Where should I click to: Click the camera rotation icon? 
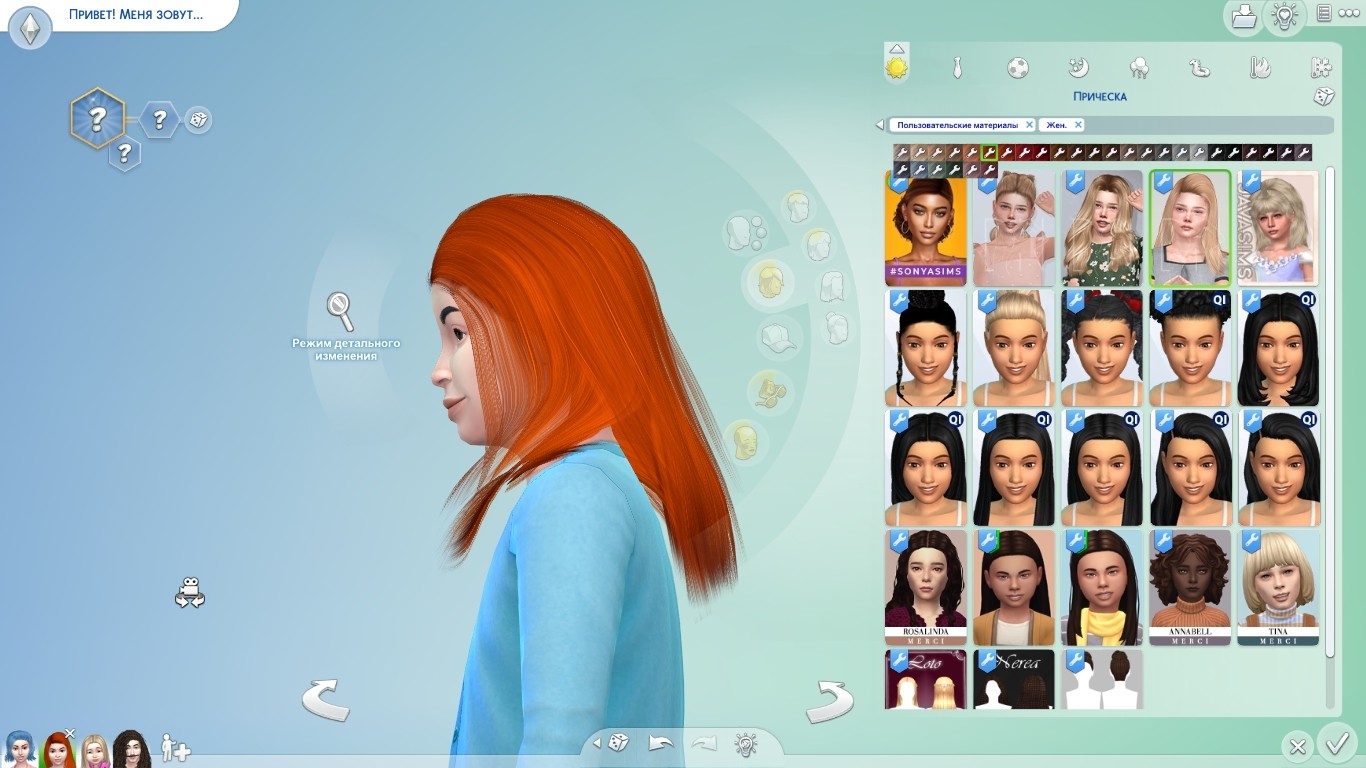pos(189,593)
